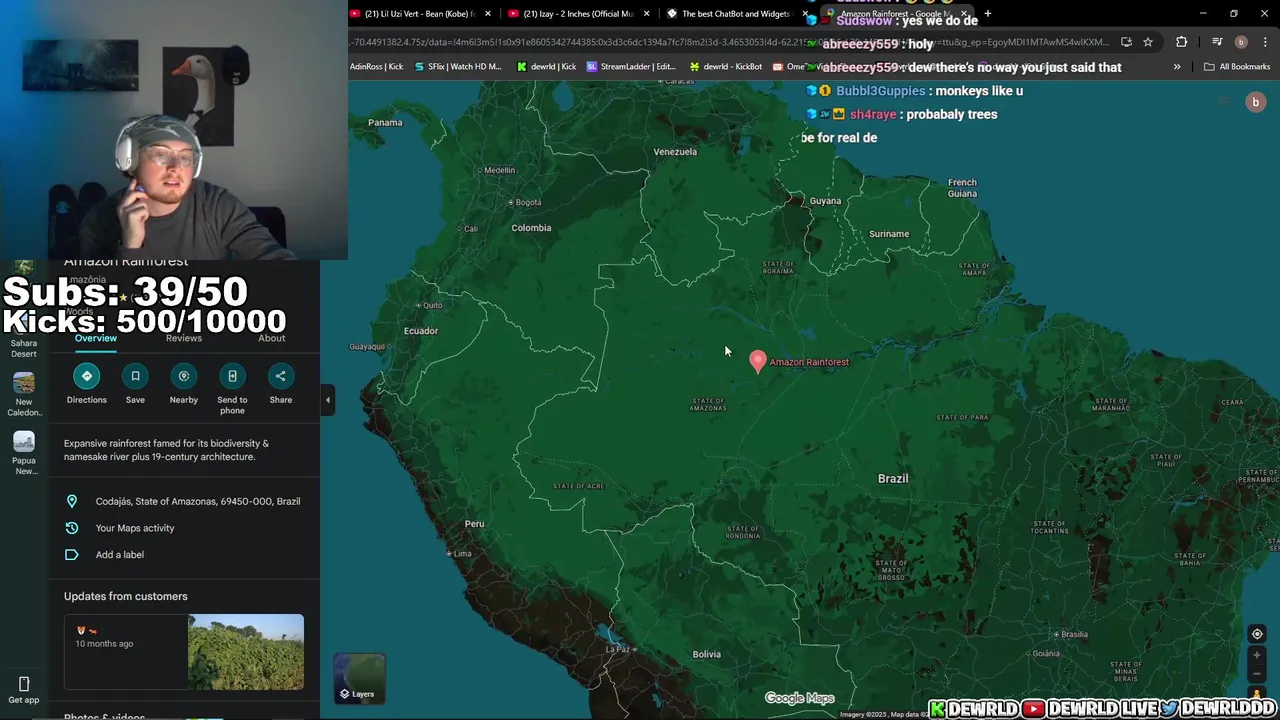Click the red Amazon Rainforest map pin

(758, 361)
